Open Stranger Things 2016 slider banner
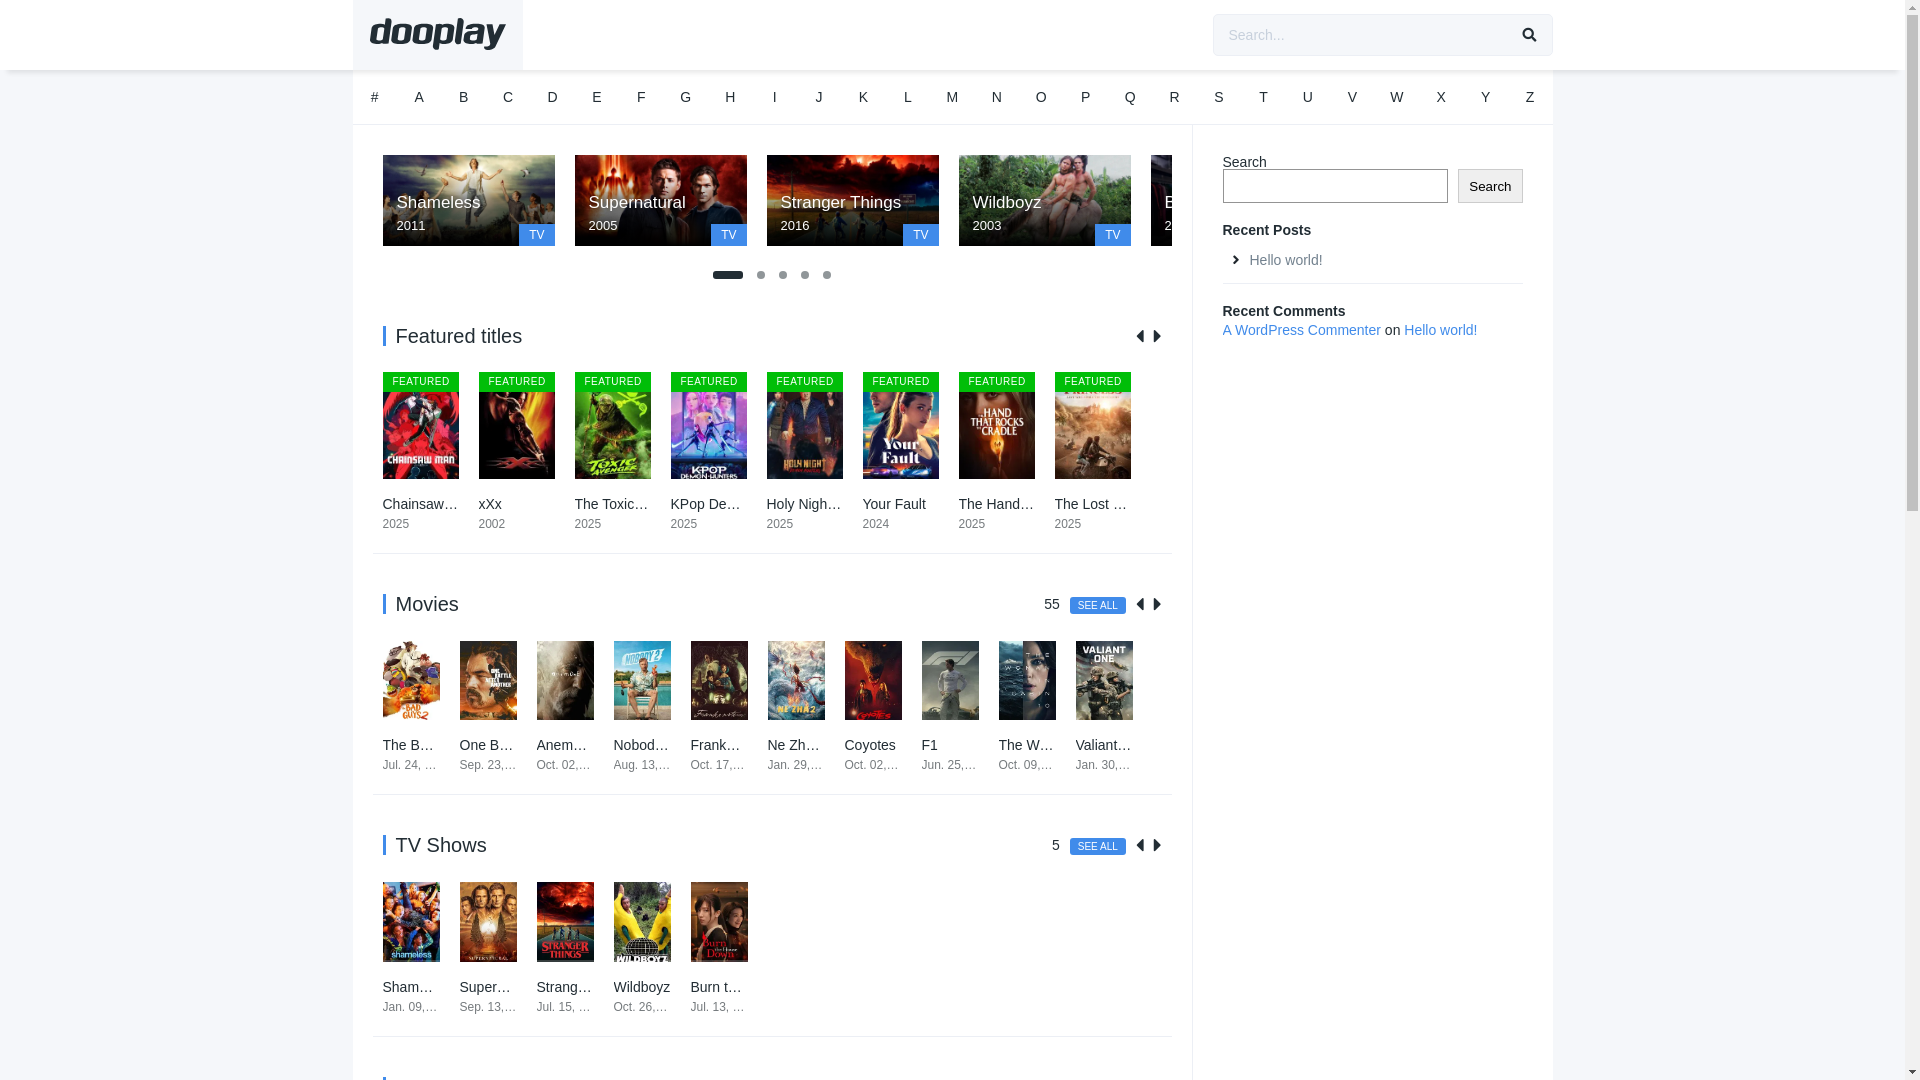 click(852, 200)
